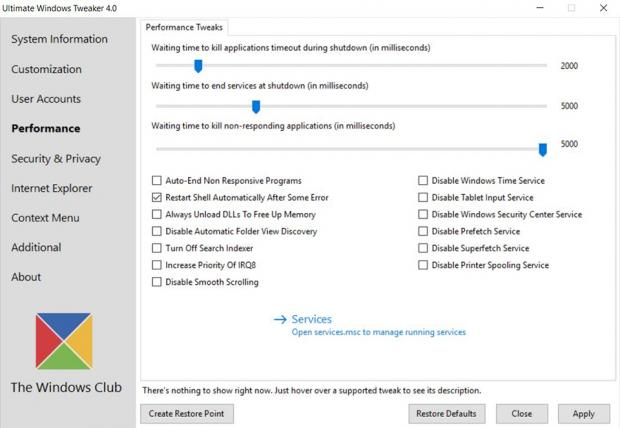Select Internet Explorer in sidebar
The image size is (620, 428).
pos(51,188)
